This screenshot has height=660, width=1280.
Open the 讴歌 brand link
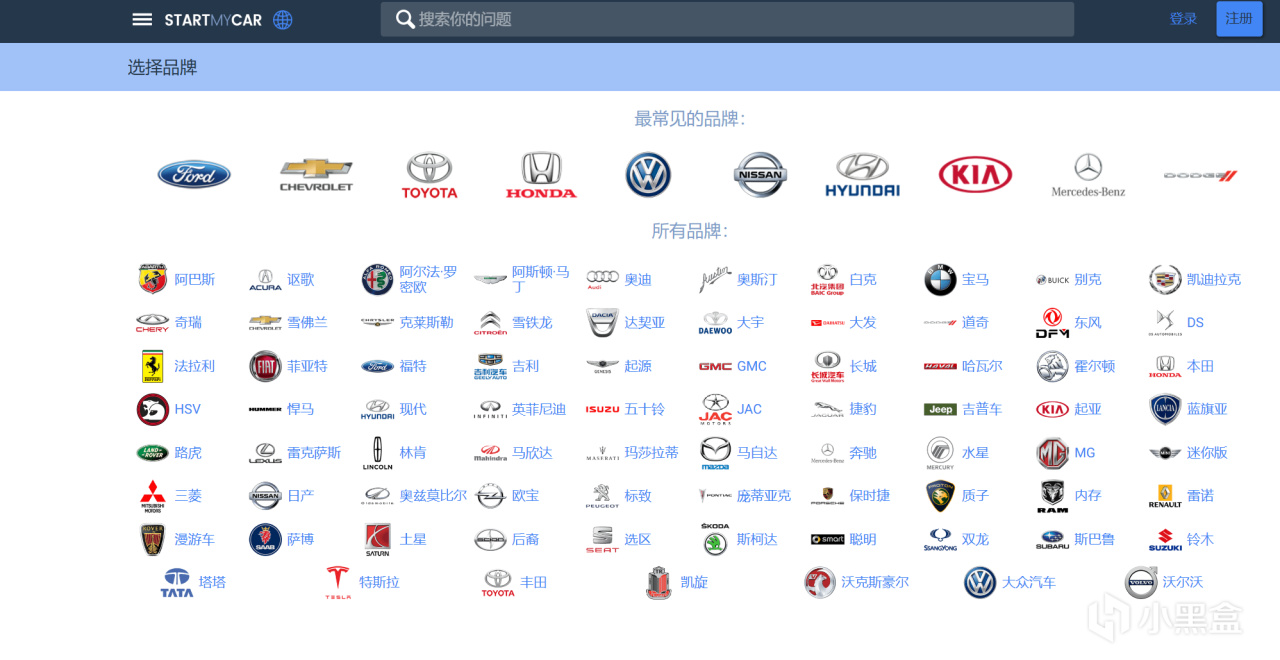coord(301,280)
